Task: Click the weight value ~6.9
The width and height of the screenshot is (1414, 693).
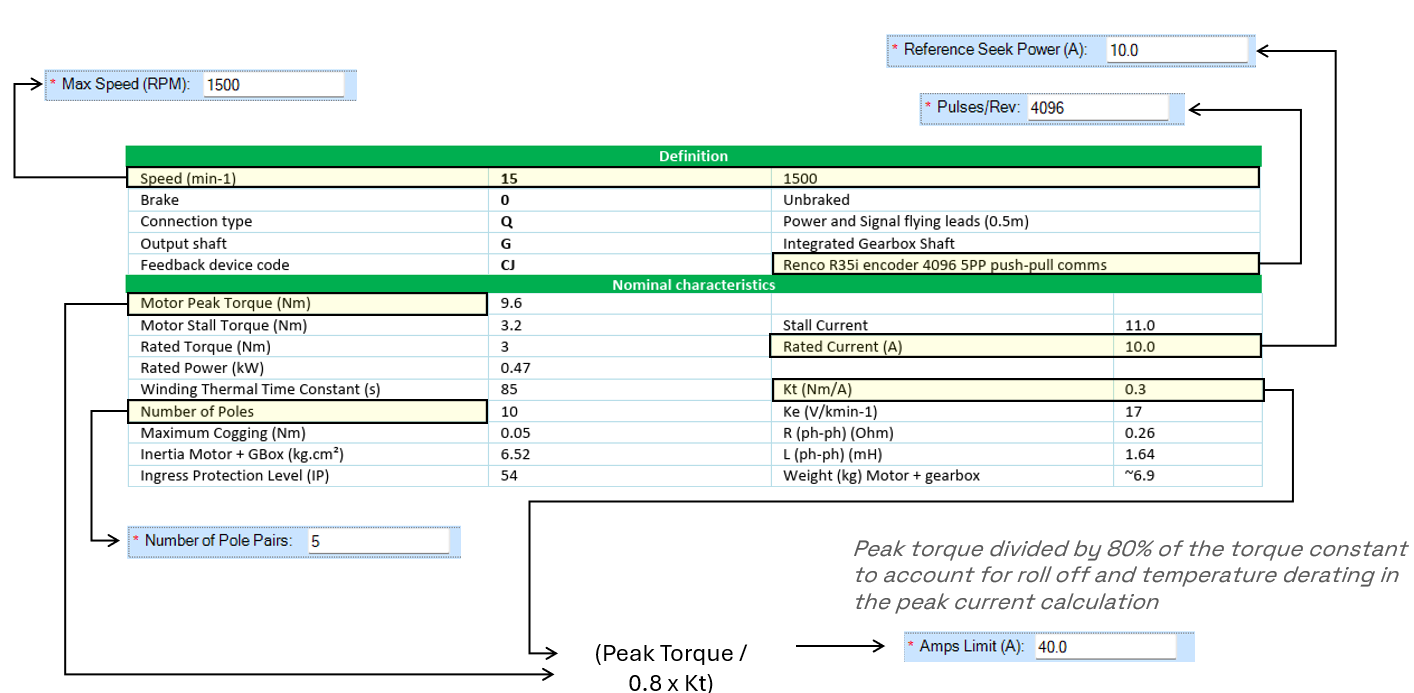Action: coord(1140,476)
